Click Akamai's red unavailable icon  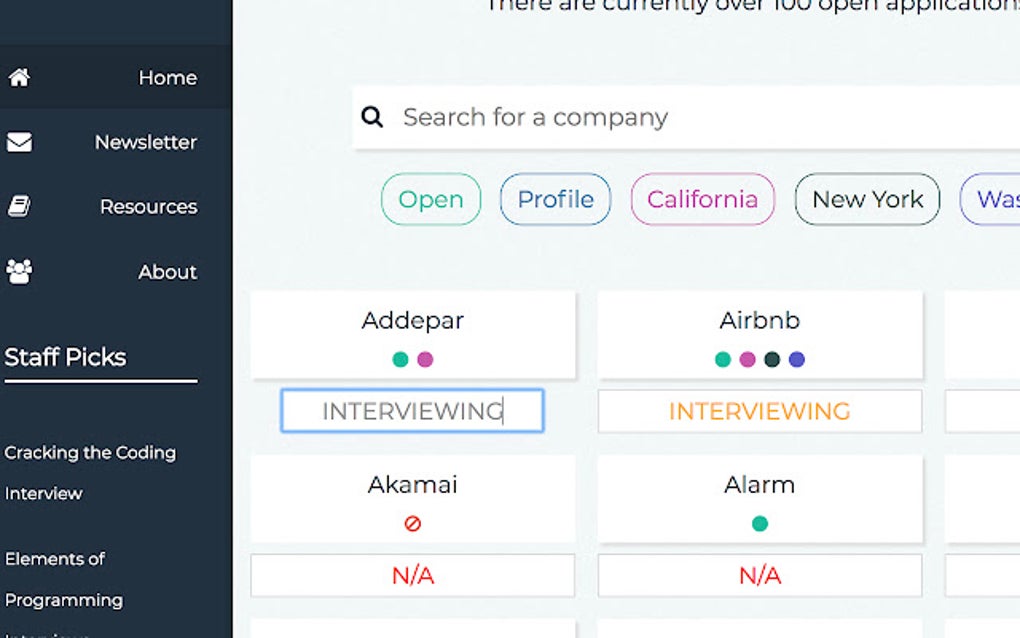412,523
